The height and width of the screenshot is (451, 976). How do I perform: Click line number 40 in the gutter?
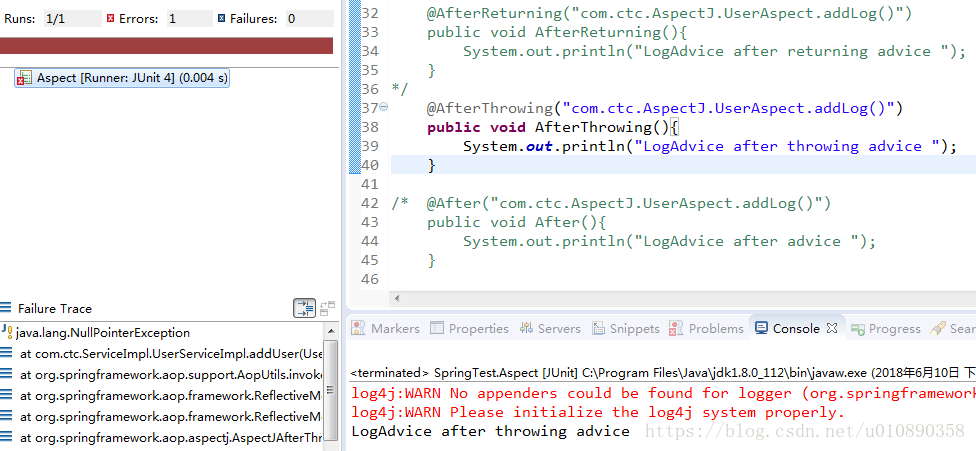tap(370, 165)
